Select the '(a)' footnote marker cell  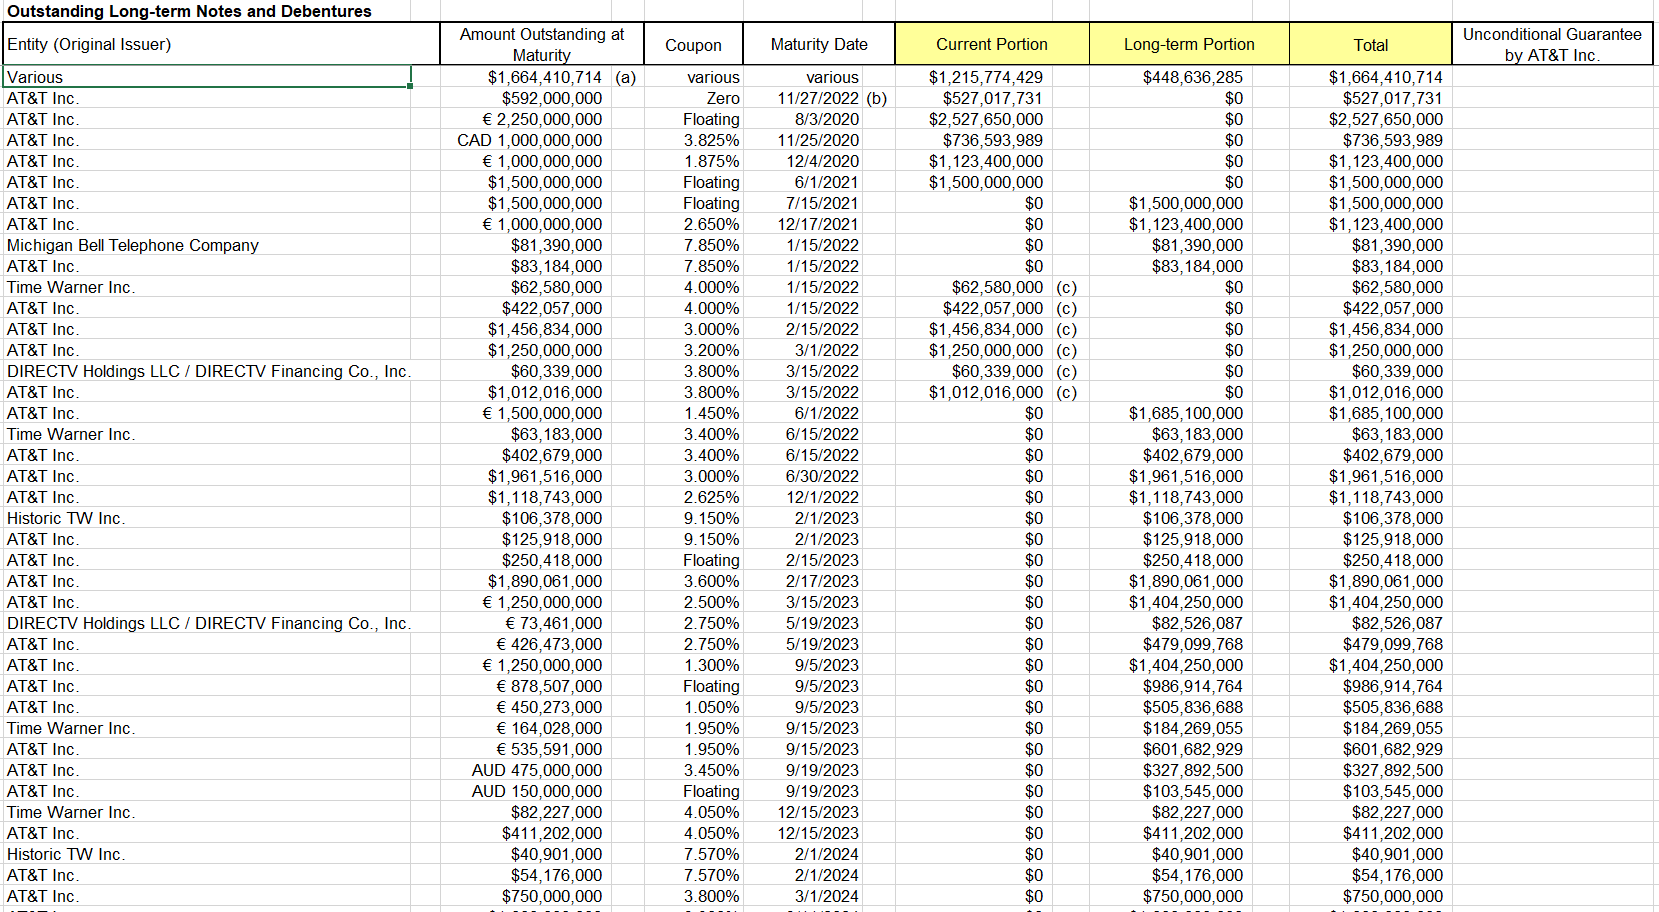pos(626,77)
